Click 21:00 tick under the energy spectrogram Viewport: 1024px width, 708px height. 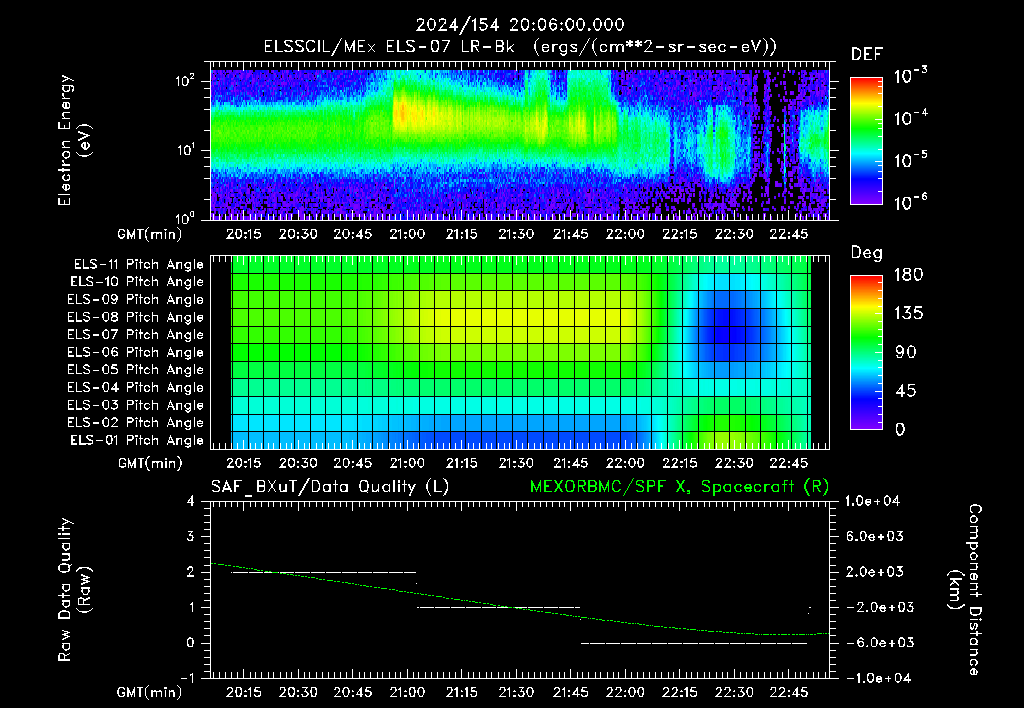pyautogui.click(x=407, y=234)
